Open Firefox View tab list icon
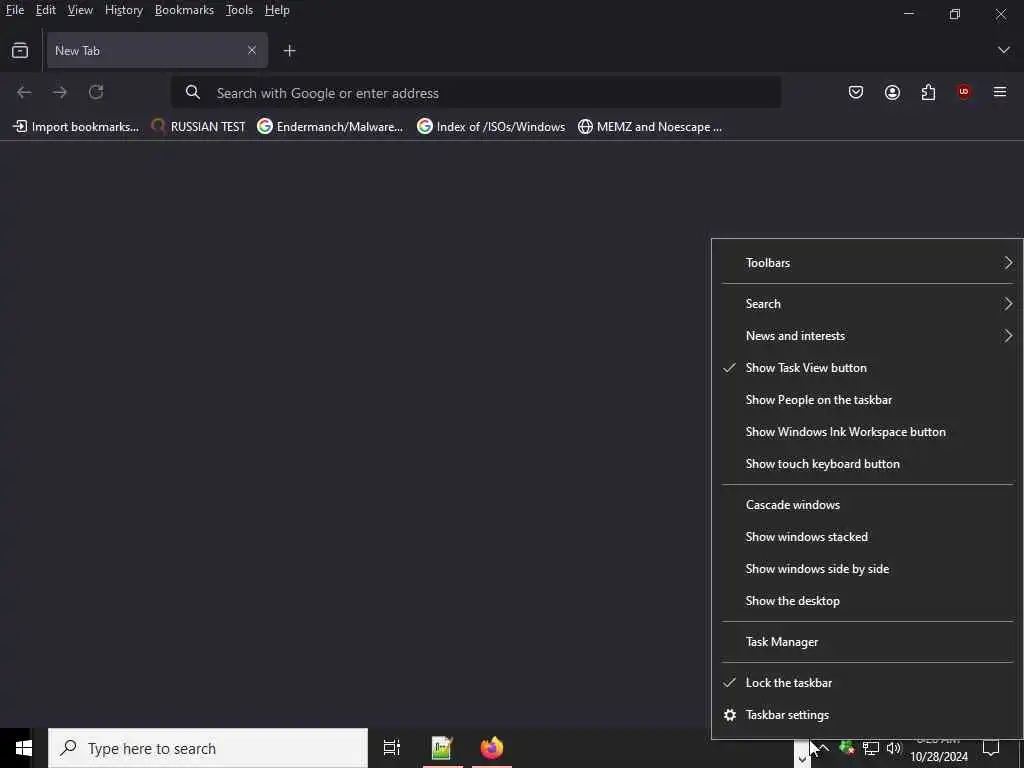The image size is (1024, 768). (20, 50)
